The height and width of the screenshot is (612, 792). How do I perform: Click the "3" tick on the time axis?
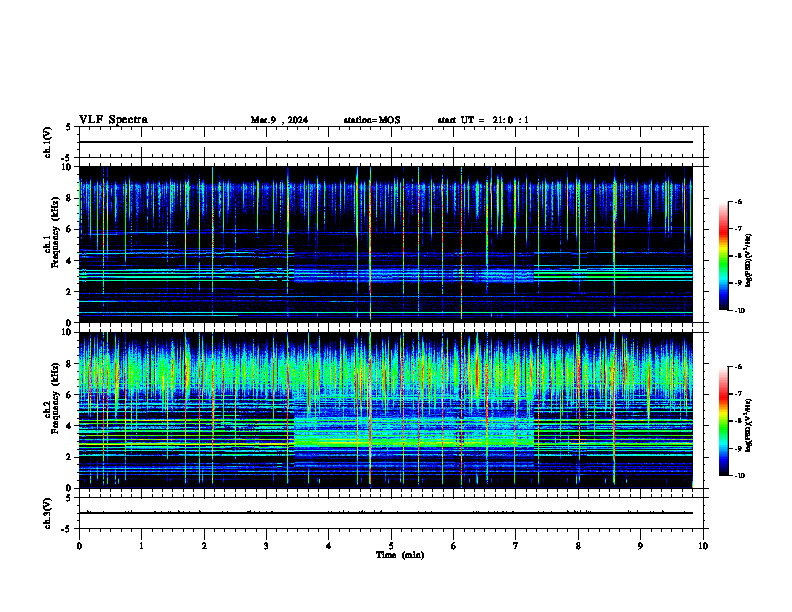[x=266, y=546]
